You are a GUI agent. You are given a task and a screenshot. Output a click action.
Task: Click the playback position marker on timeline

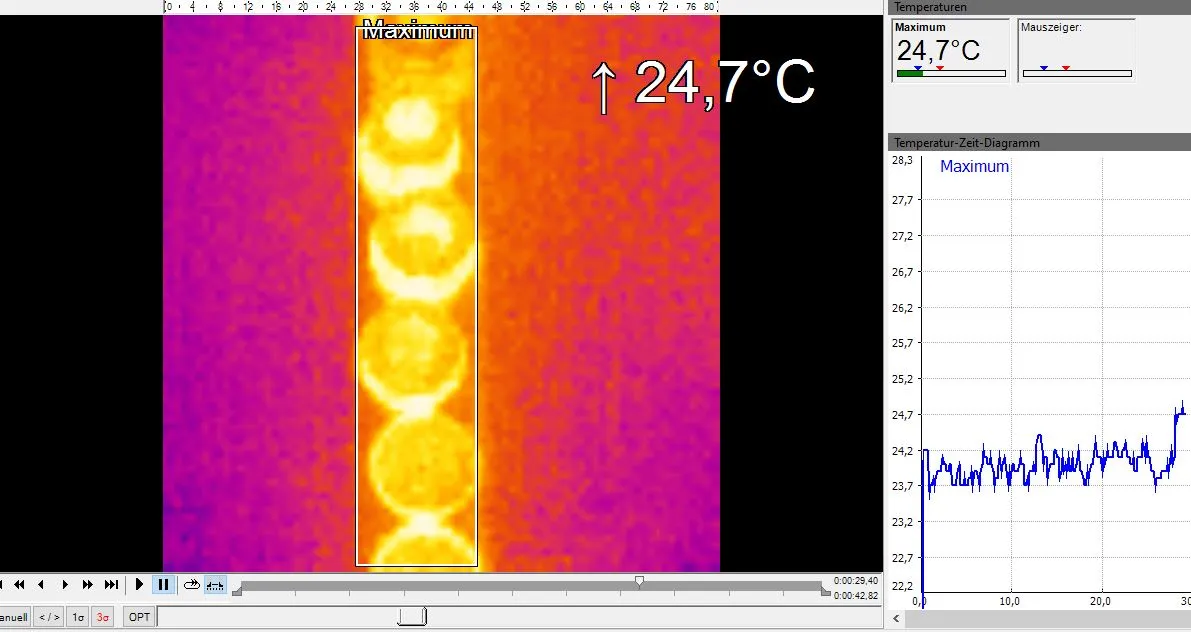(x=639, y=580)
